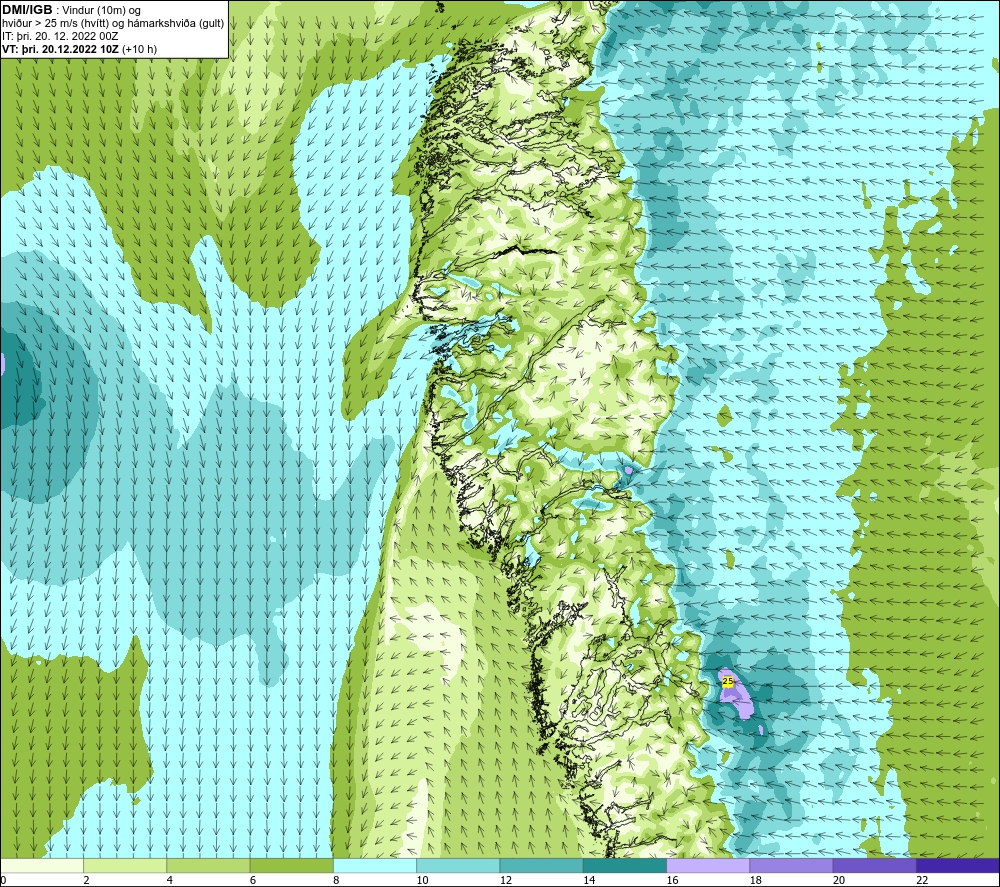Select the dark indigo swatch above 22
This screenshot has height=887, width=1000.
(x=958, y=865)
